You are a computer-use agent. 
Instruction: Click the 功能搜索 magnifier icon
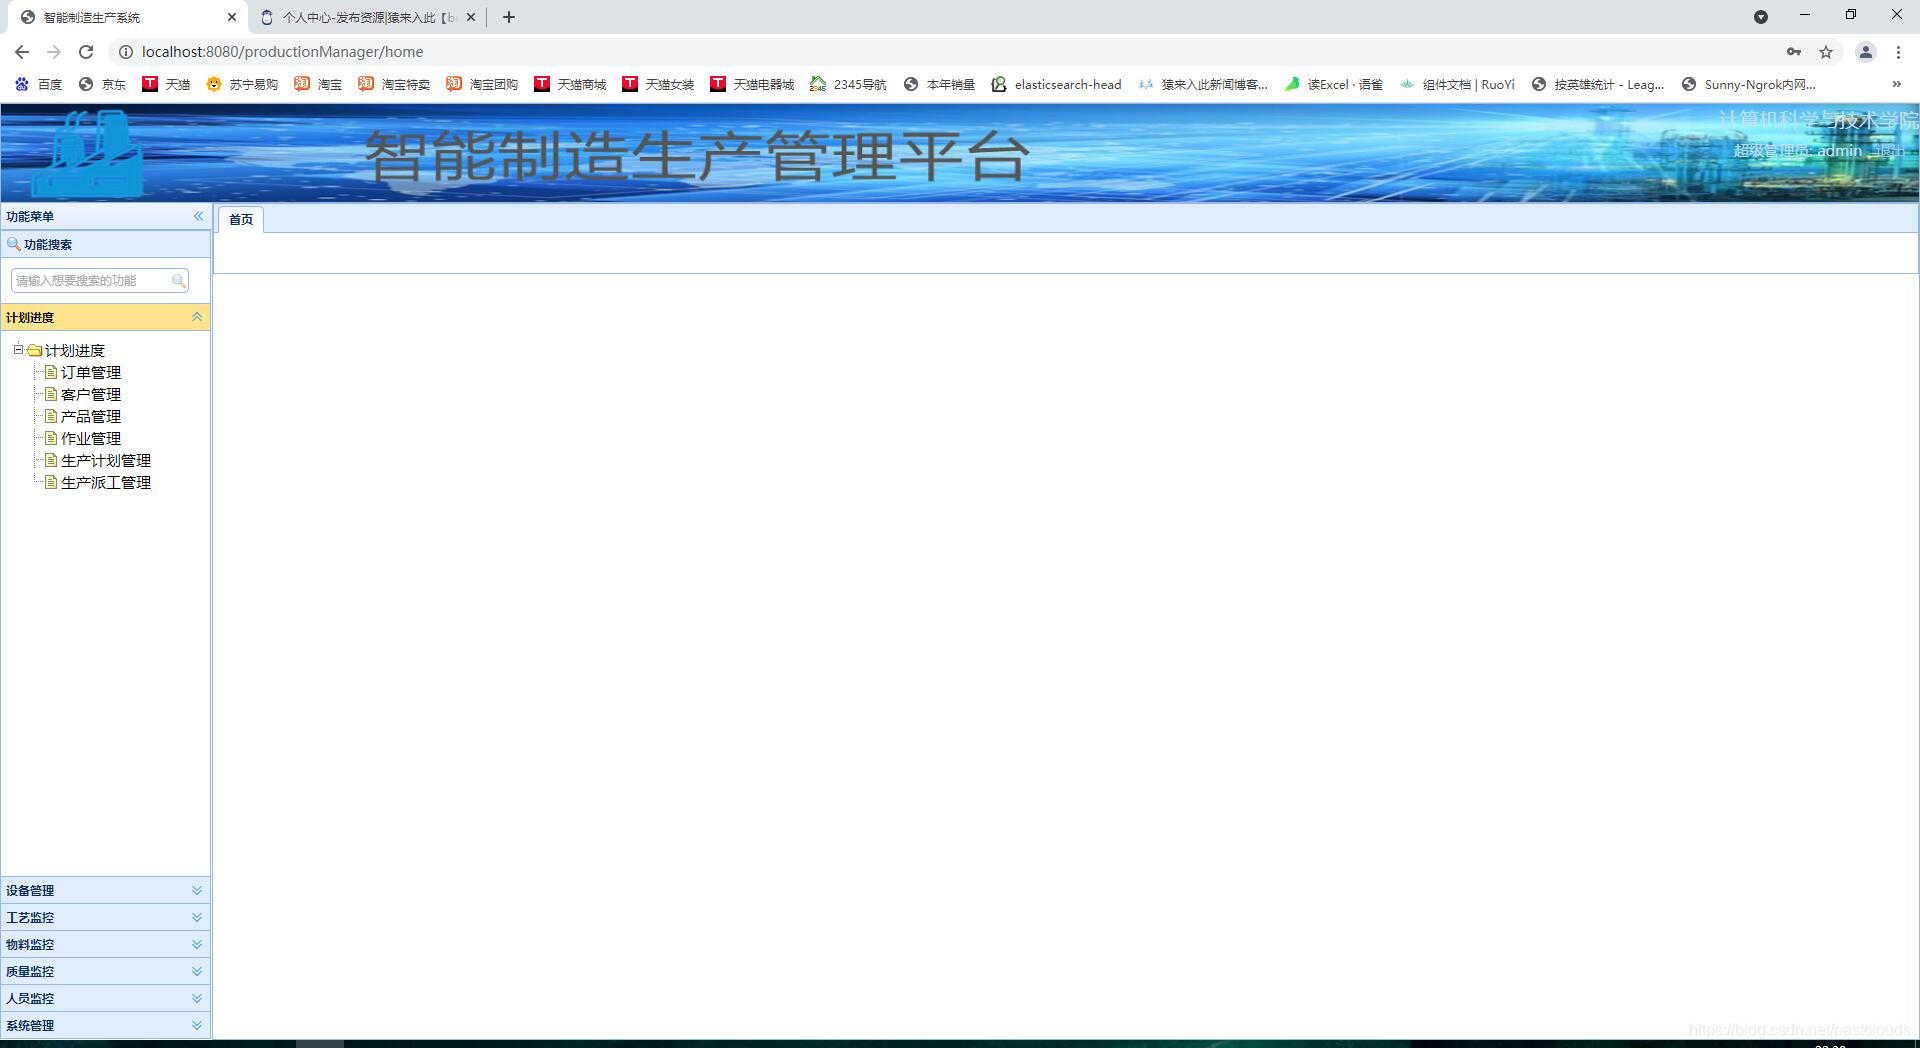pyautogui.click(x=14, y=244)
